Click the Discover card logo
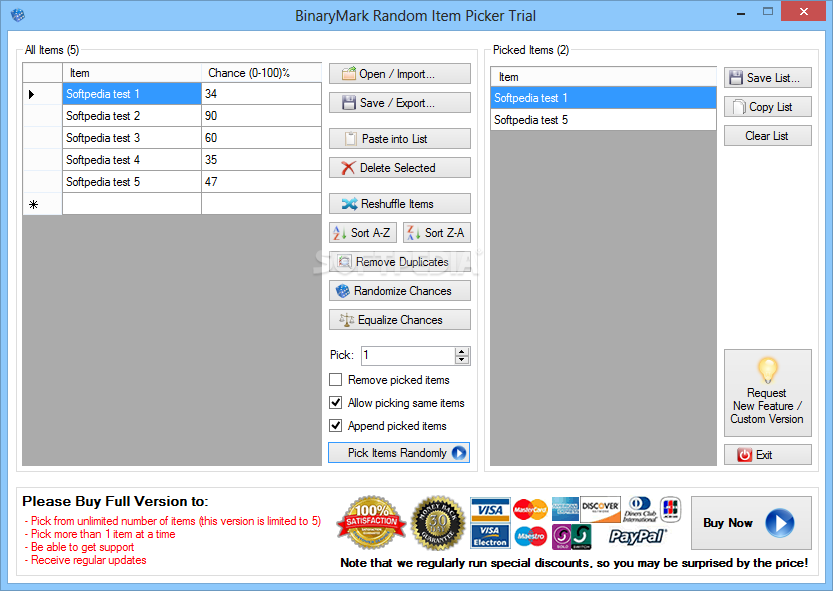 coord(600,510)
